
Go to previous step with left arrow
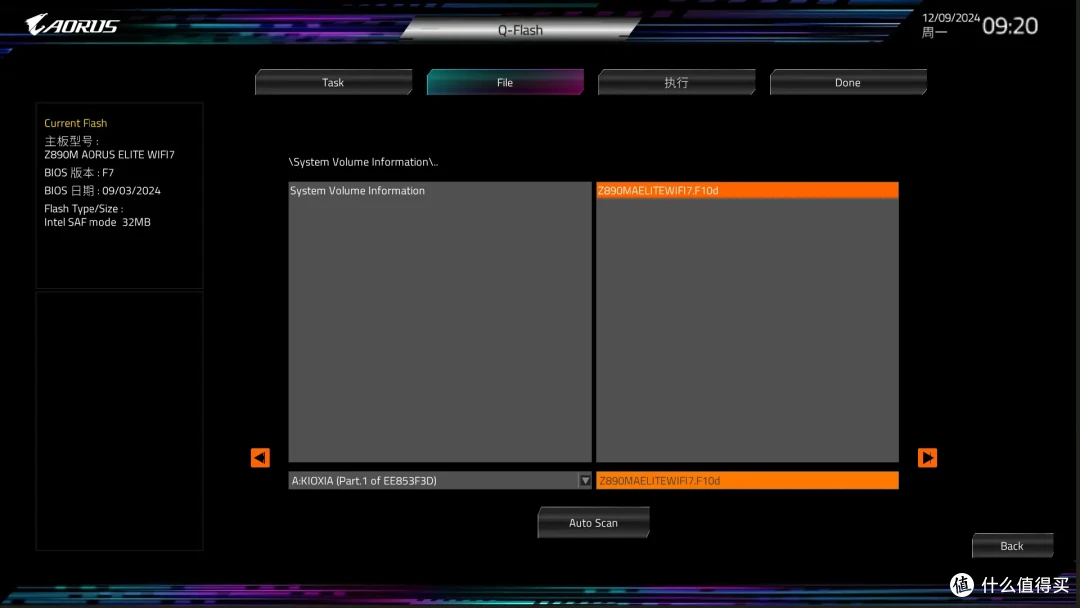(260, 458)
